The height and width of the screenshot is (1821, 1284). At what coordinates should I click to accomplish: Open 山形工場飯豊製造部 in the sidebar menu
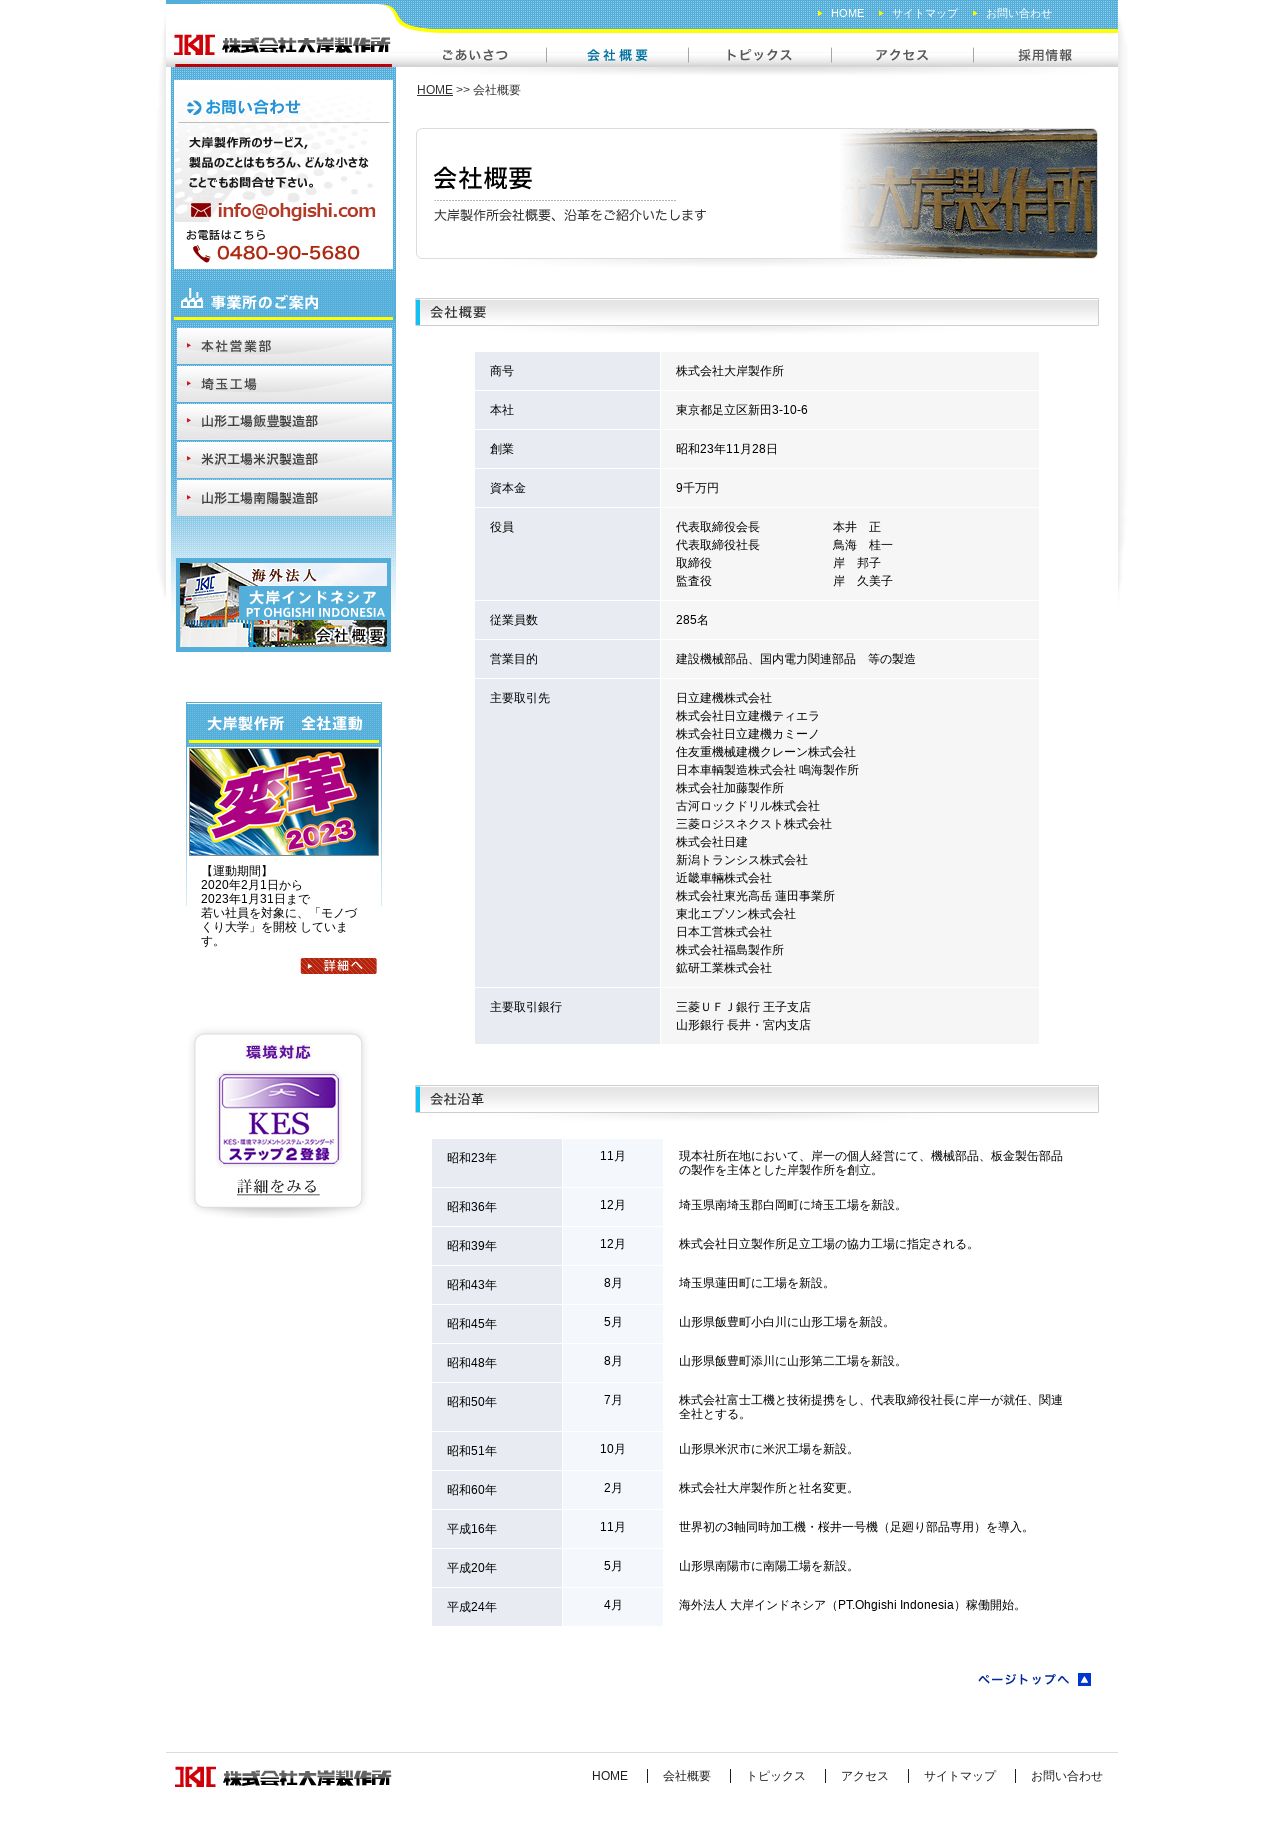pos(284,421)
